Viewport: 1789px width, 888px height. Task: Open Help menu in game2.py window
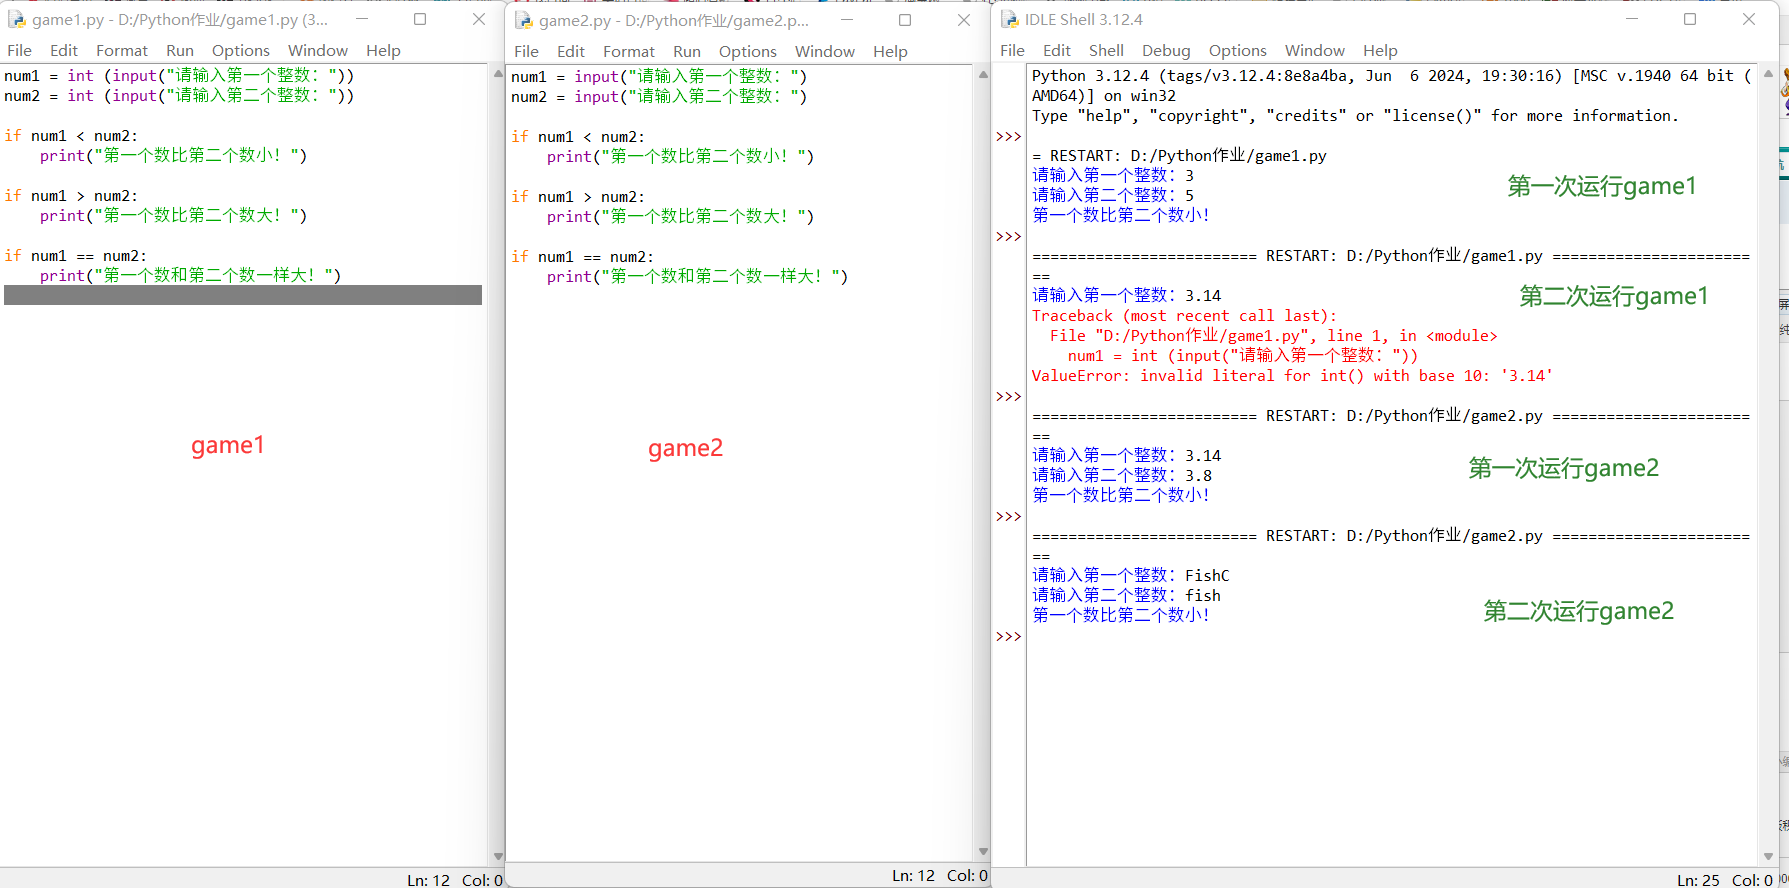[890, 51]
